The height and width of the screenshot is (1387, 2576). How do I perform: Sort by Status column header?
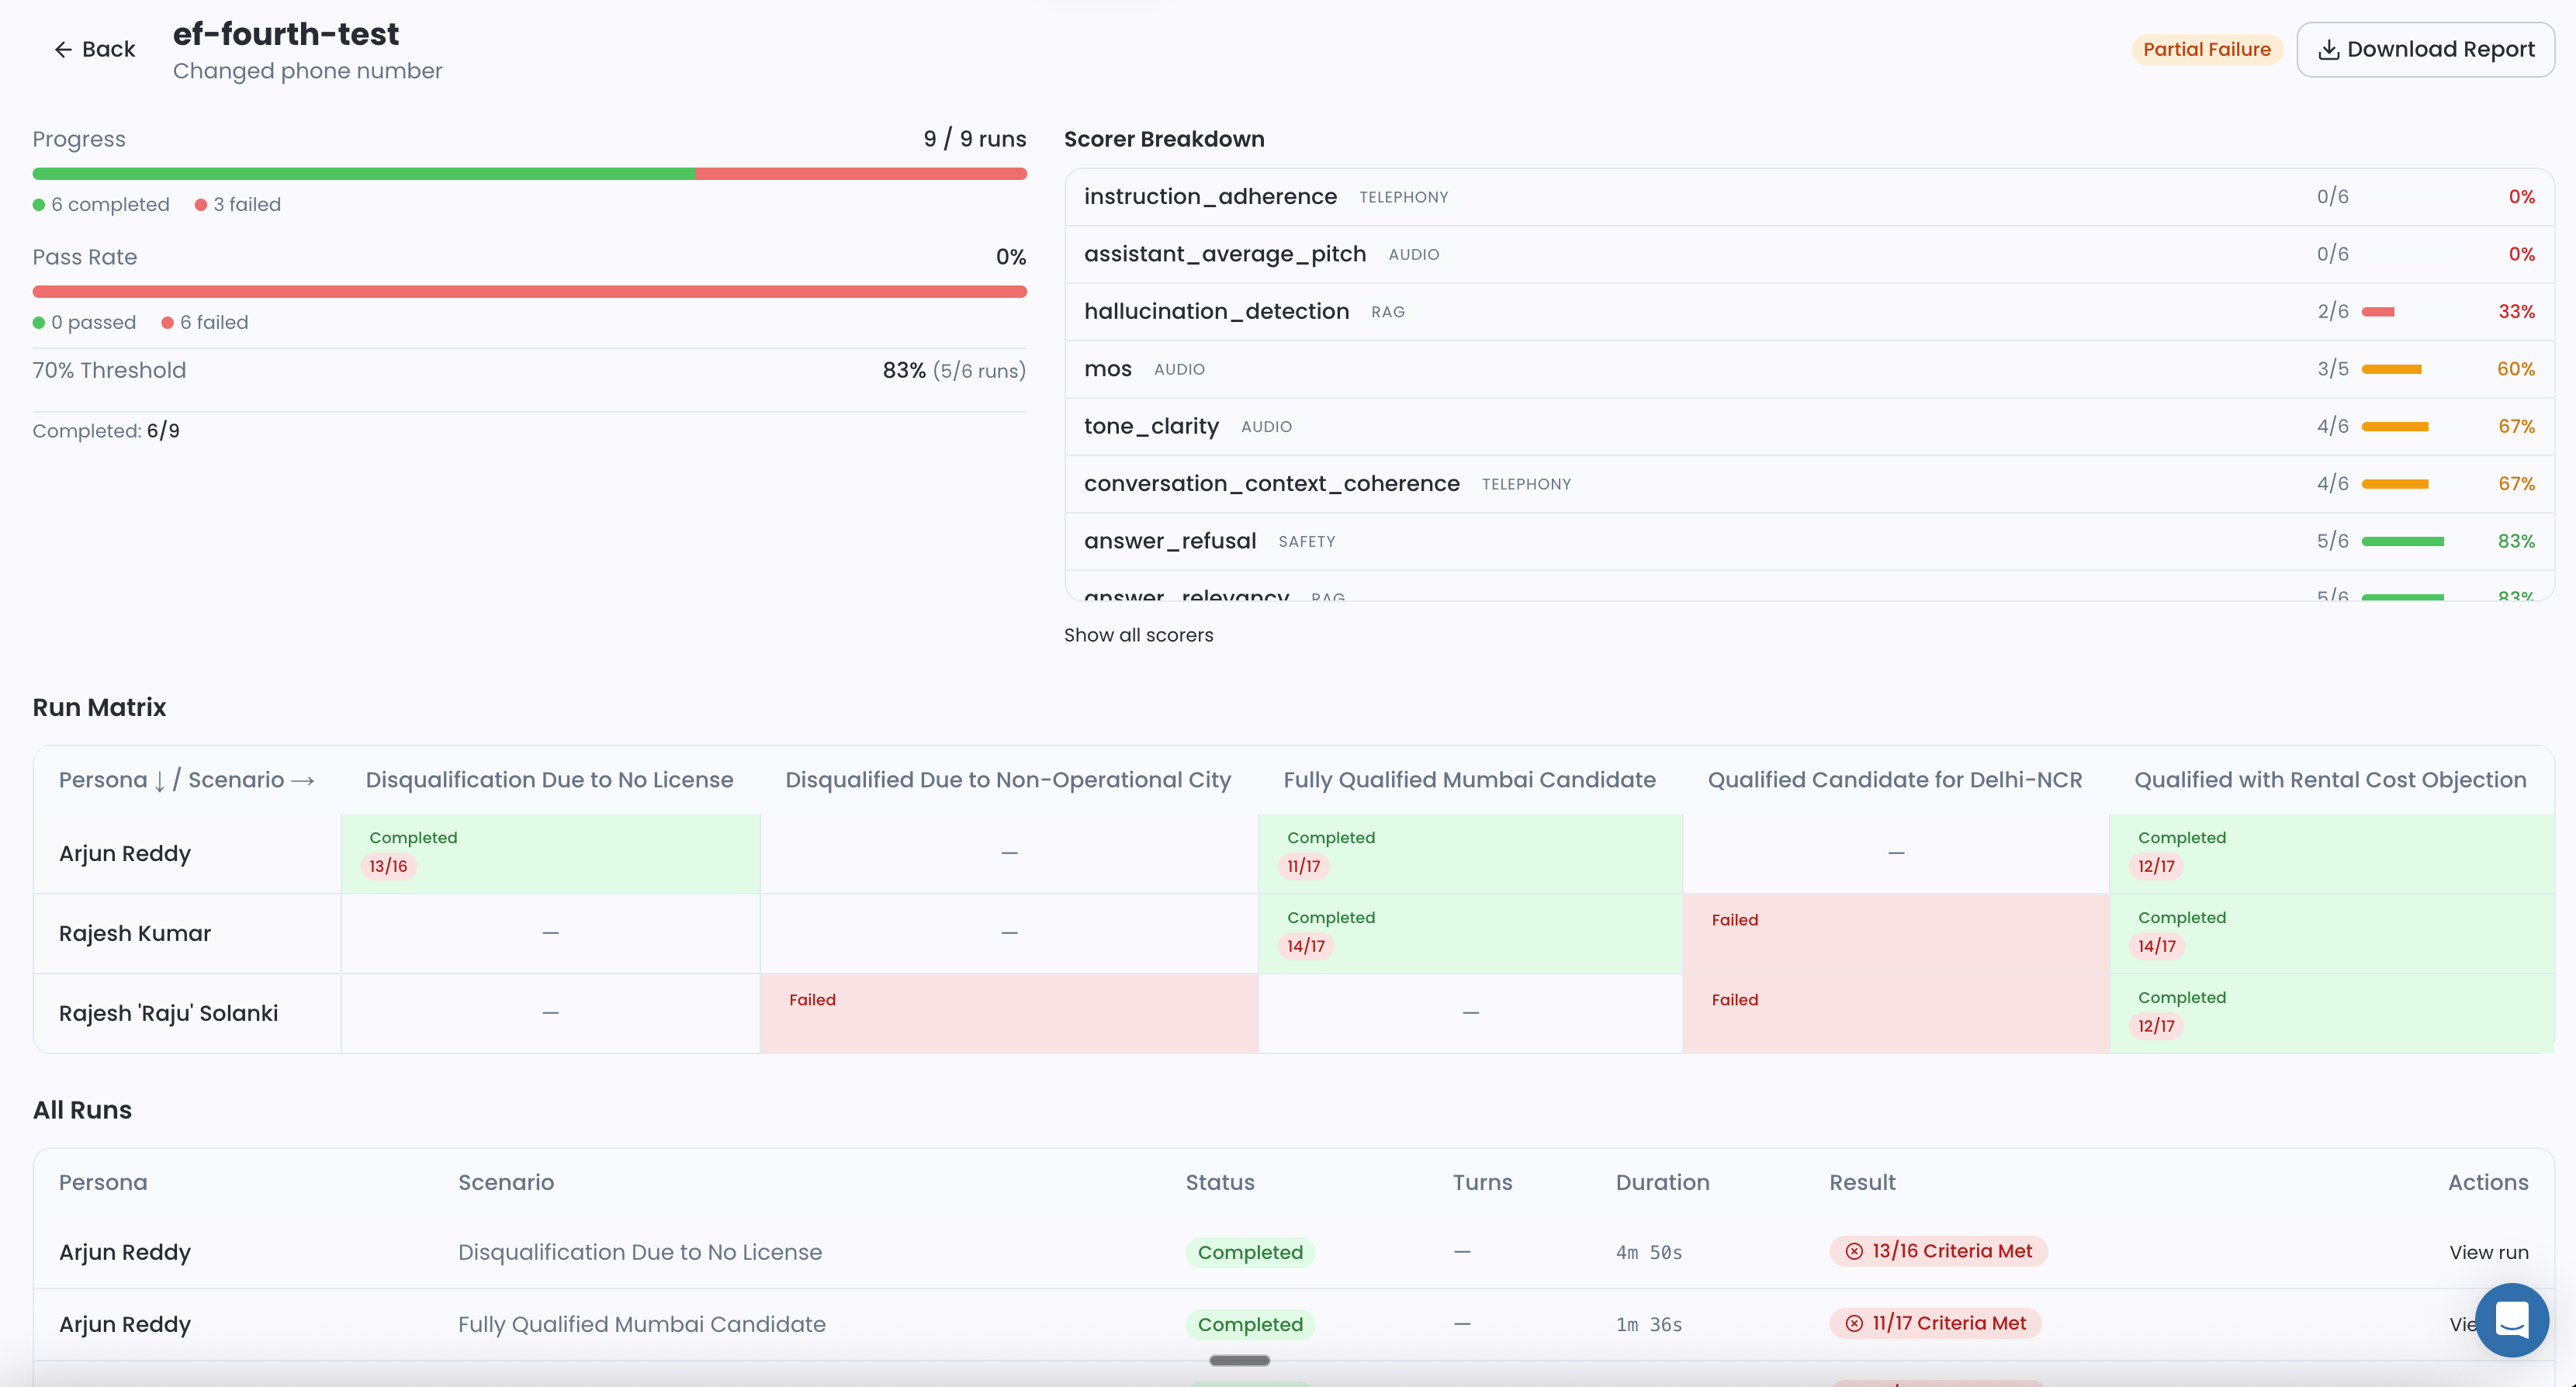(x=1219, y=1182)
